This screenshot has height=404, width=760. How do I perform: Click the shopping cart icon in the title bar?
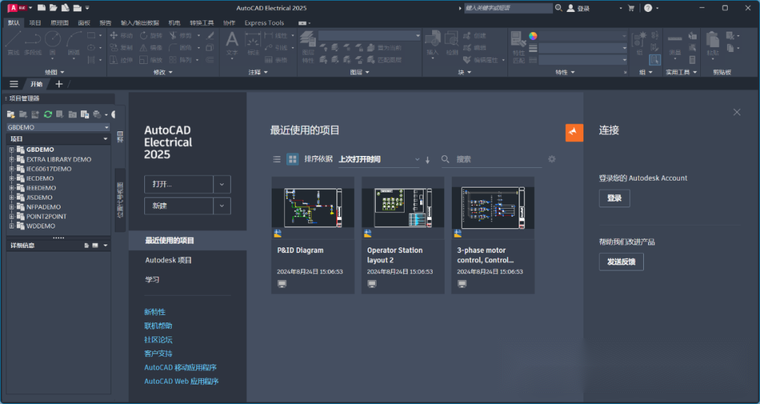click(x=631, y=8)
